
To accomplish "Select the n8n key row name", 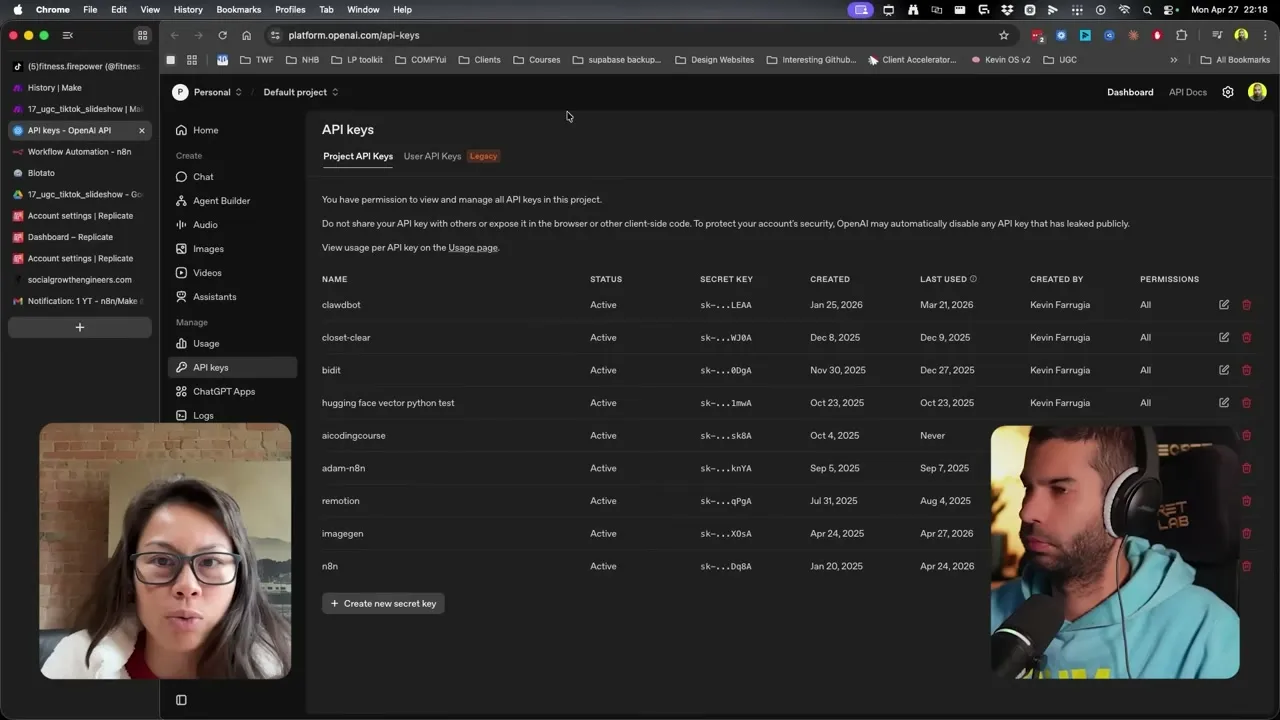I will 330,566.
